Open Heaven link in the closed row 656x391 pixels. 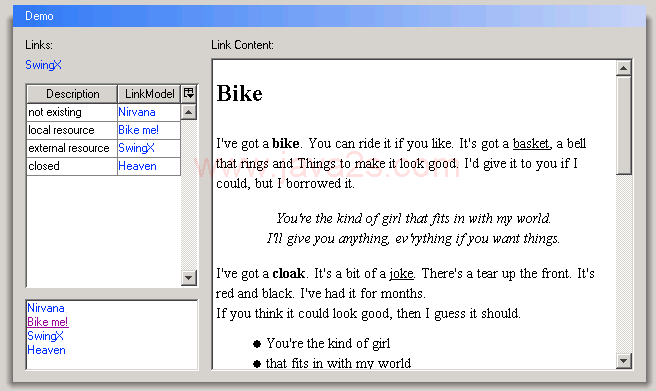pyautogui.click(x=137, y=166)
